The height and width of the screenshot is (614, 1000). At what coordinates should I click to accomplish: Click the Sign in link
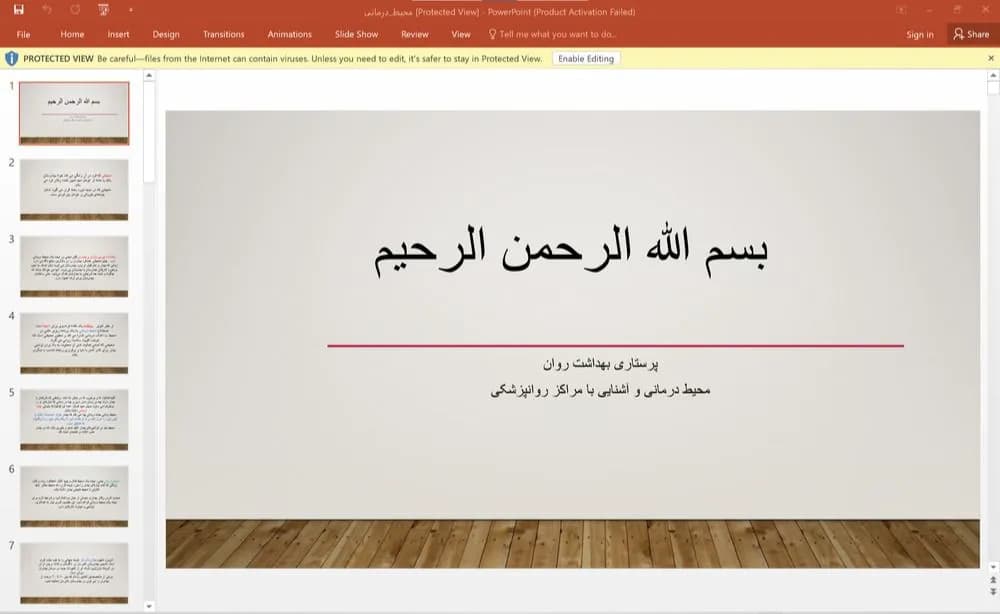[x=920, y=34]
